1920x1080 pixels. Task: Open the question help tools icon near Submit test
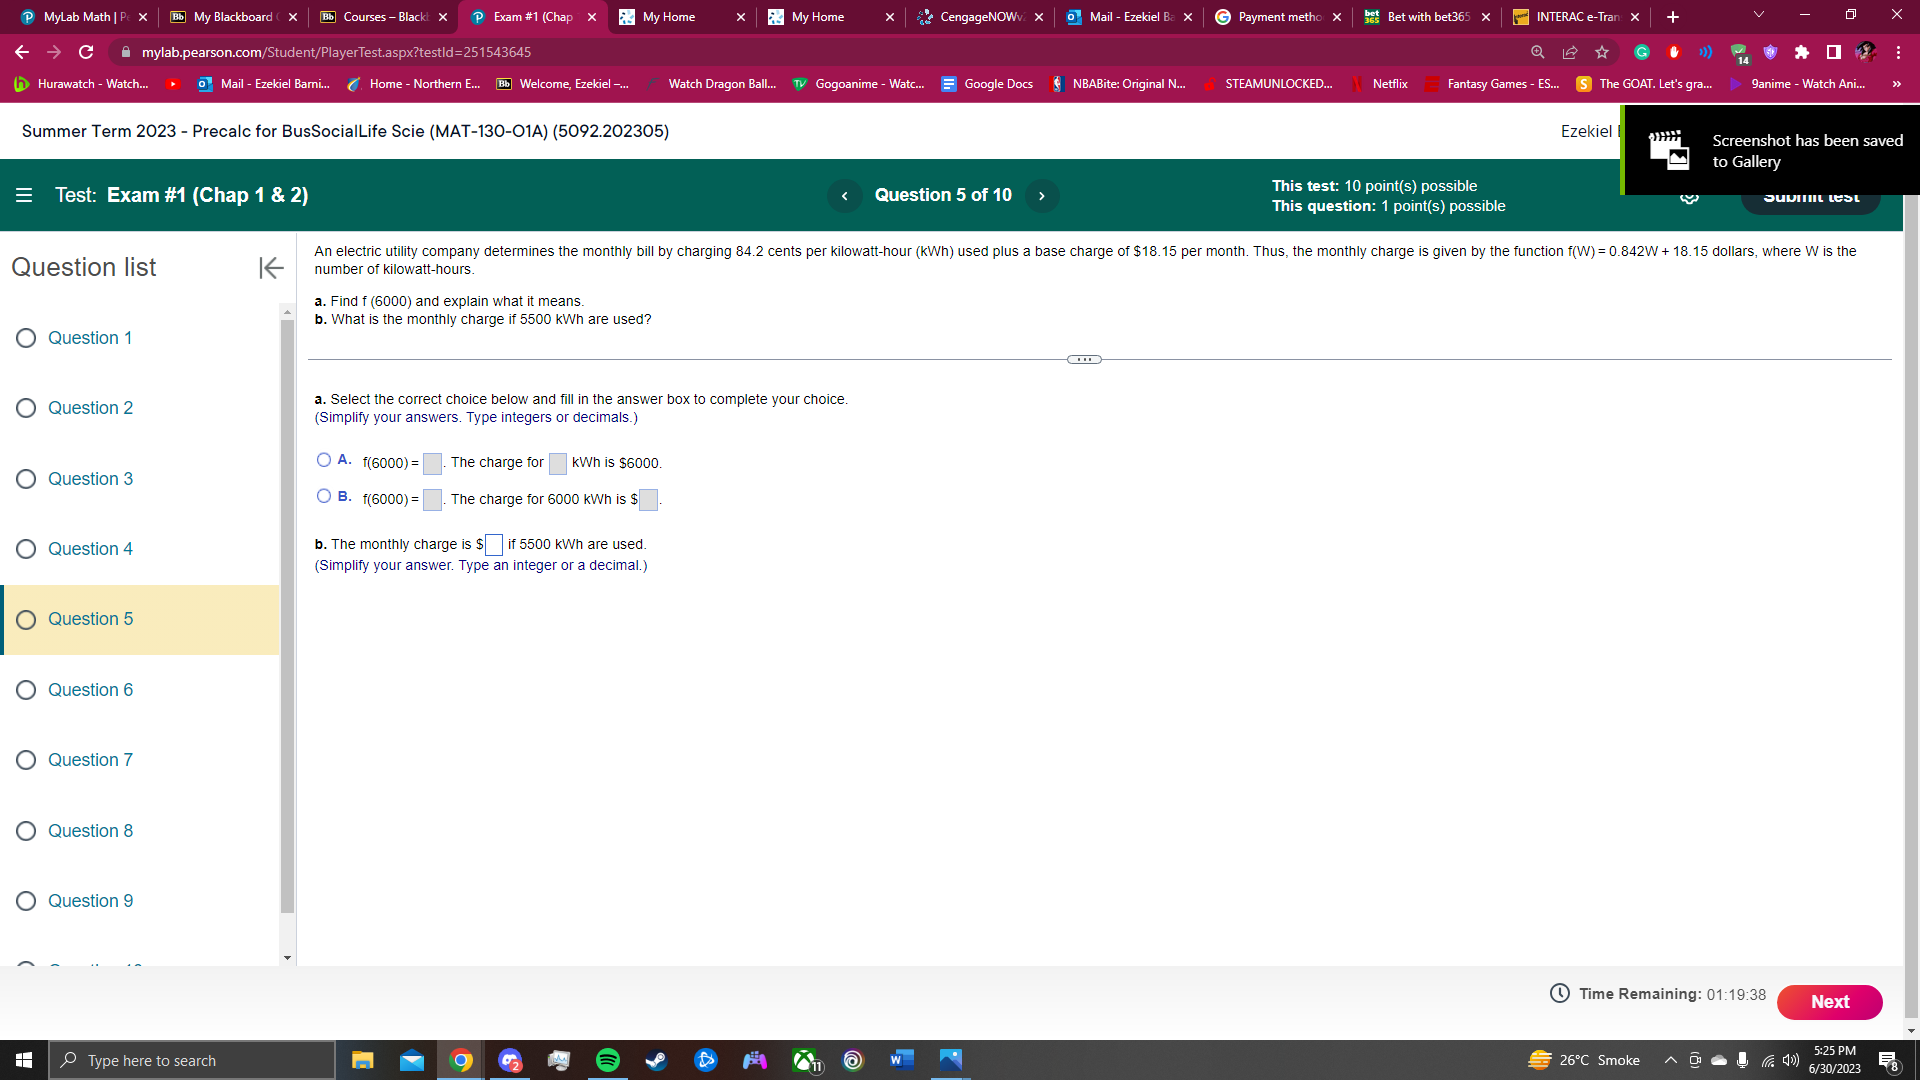[x=1690, y=196]
